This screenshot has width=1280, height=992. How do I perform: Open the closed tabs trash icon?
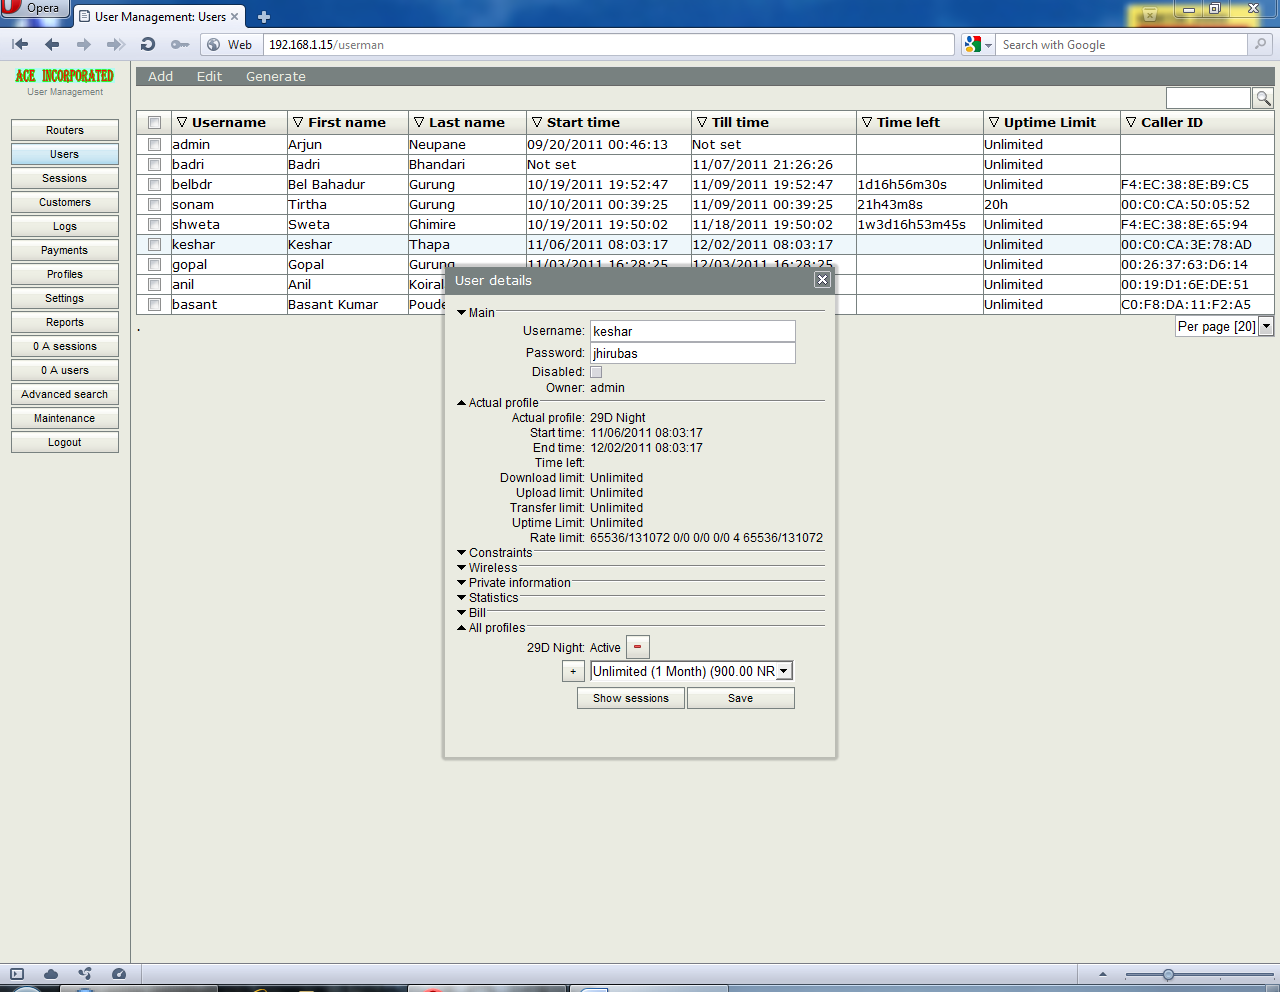tap(1150, 14)
